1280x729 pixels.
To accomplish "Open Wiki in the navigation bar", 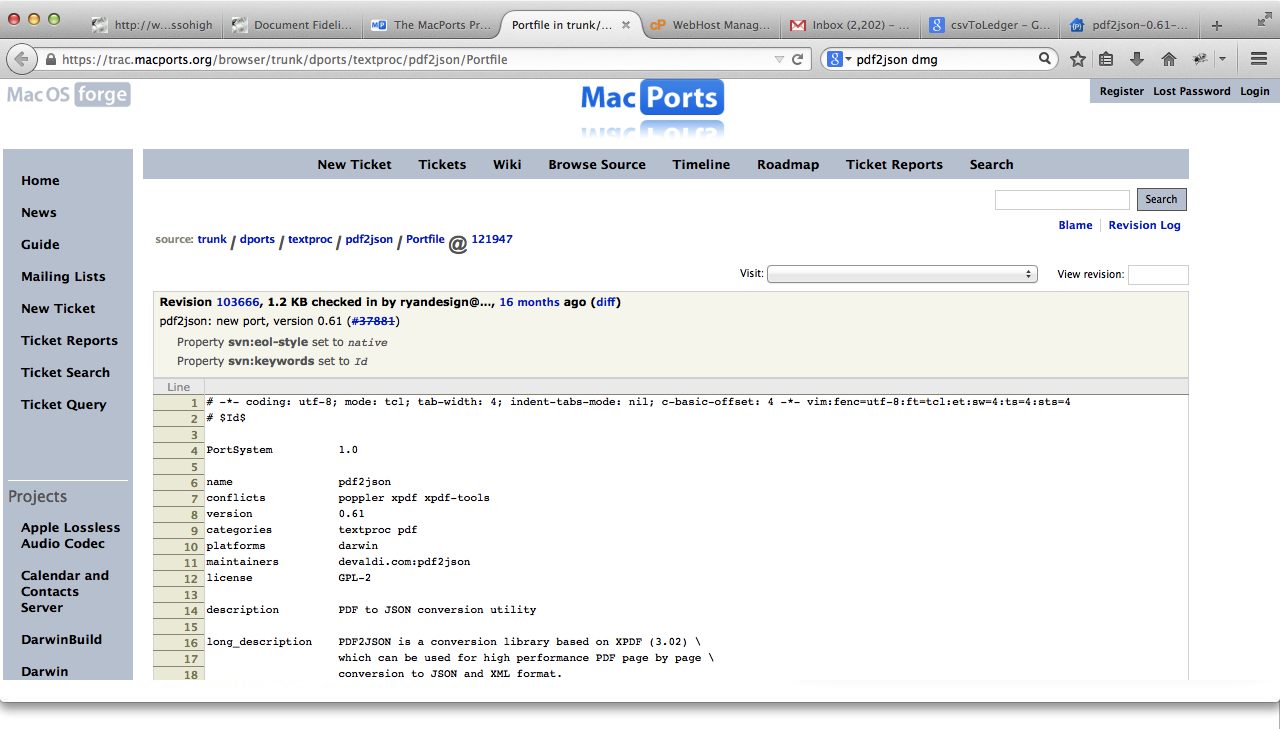I will pyautogui.click(x=507, y=164).
